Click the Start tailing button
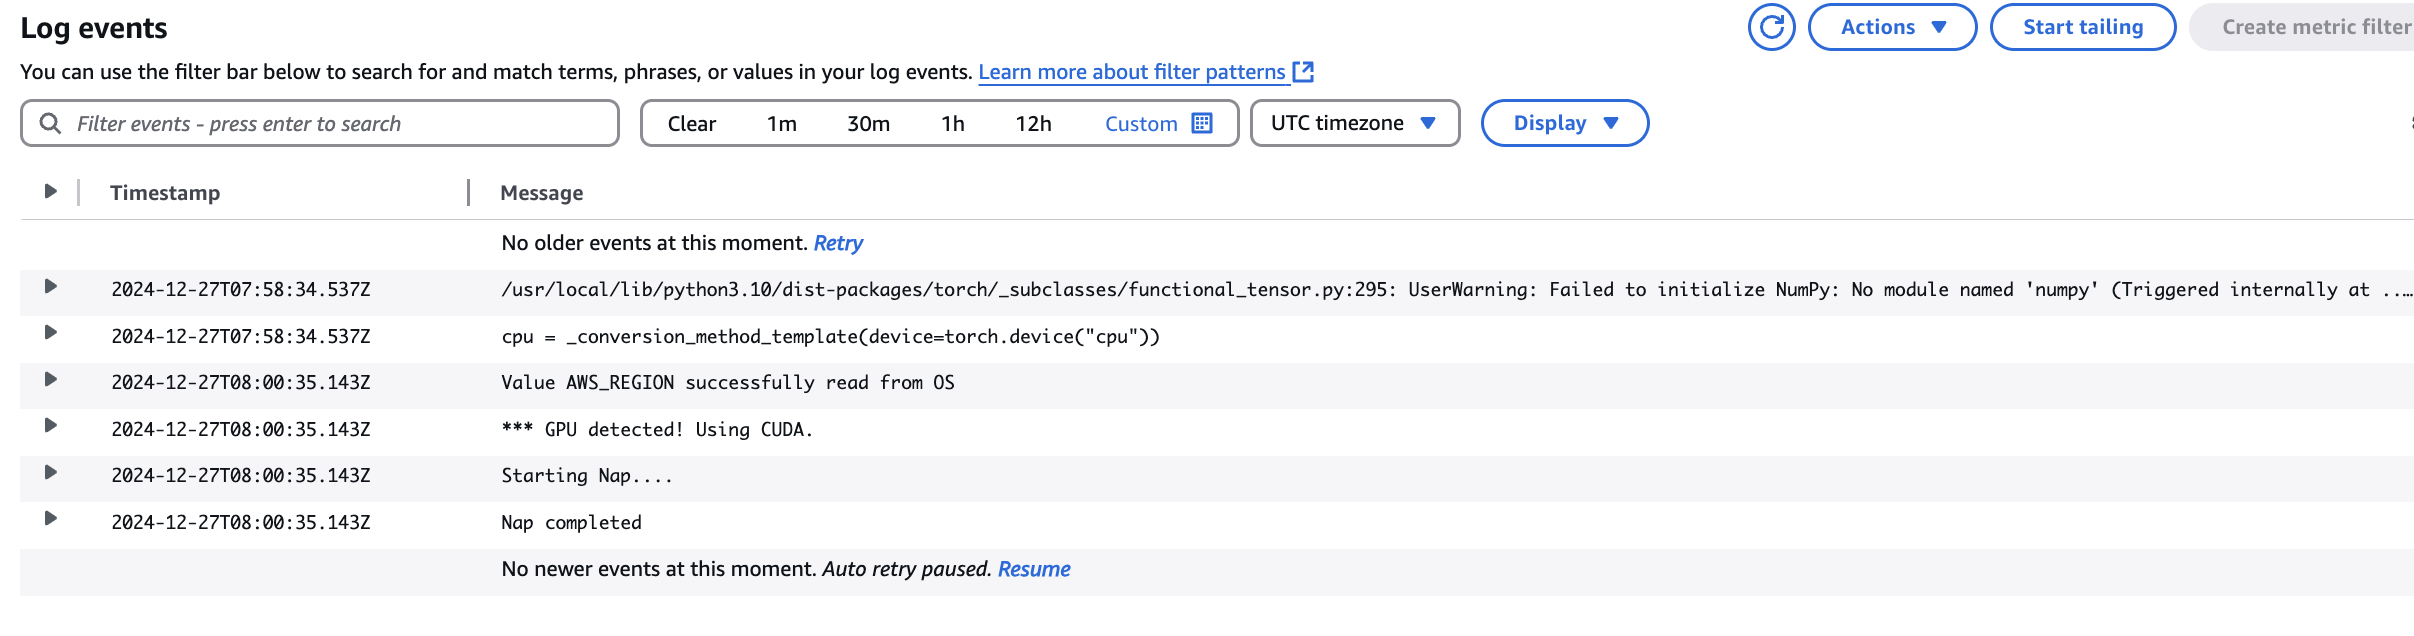 pos(2082,27)
